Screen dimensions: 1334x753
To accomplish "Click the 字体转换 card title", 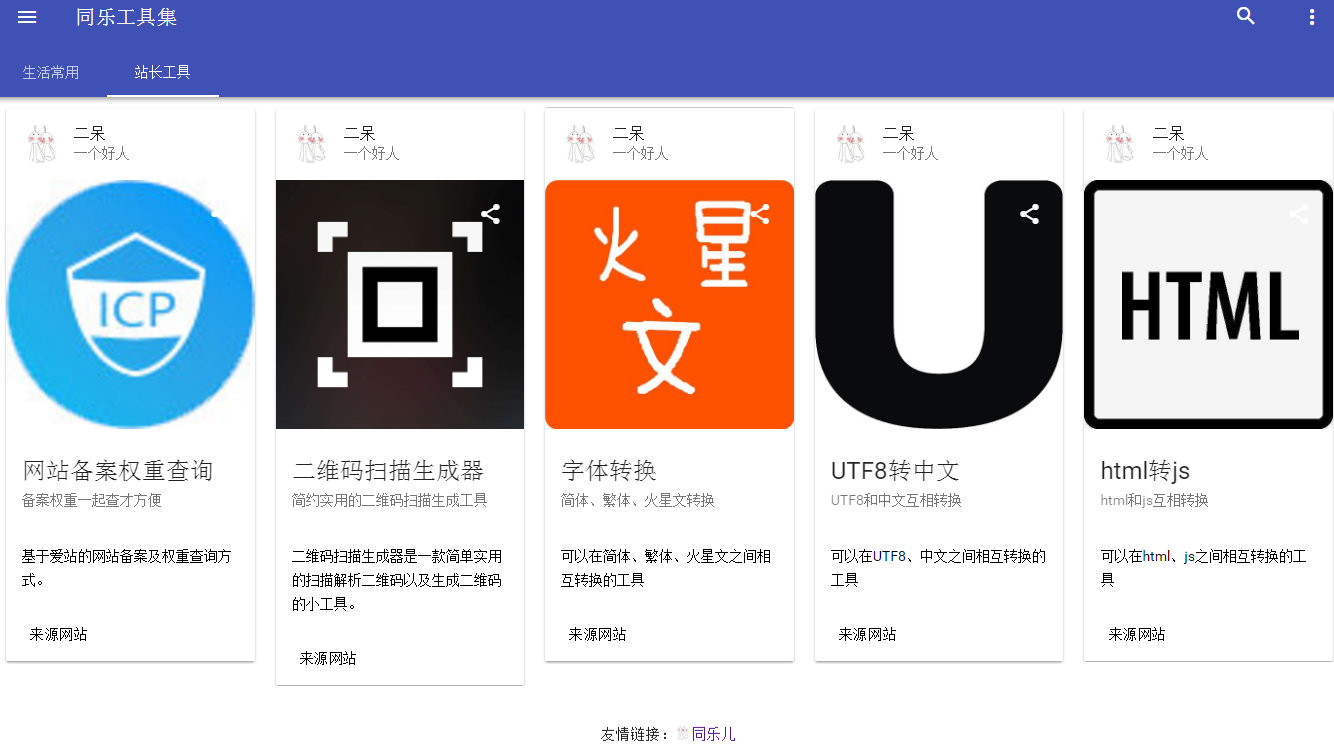I will click(x=609, y=470).
